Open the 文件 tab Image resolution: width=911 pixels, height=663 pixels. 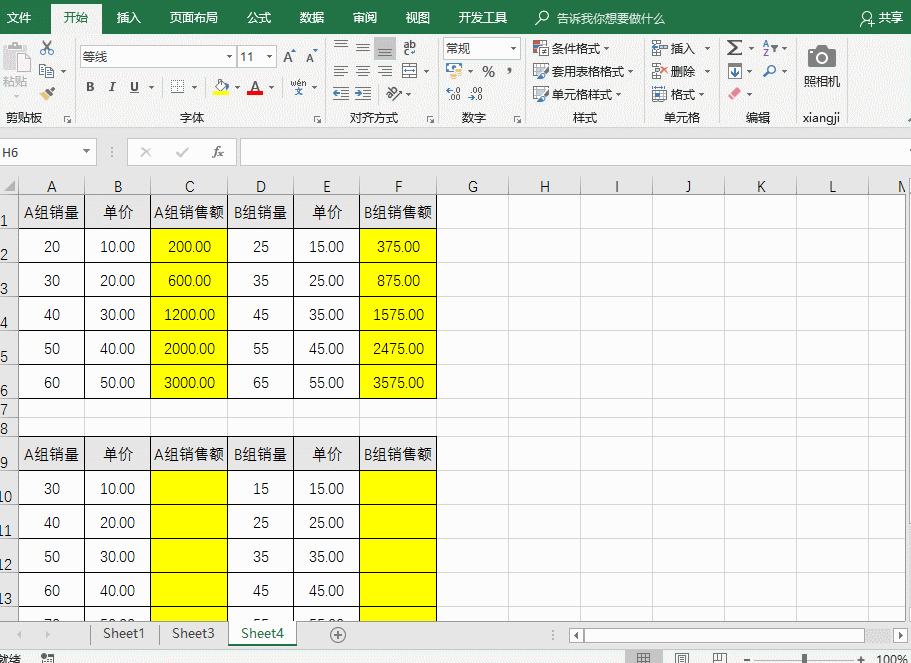point(19,17)
